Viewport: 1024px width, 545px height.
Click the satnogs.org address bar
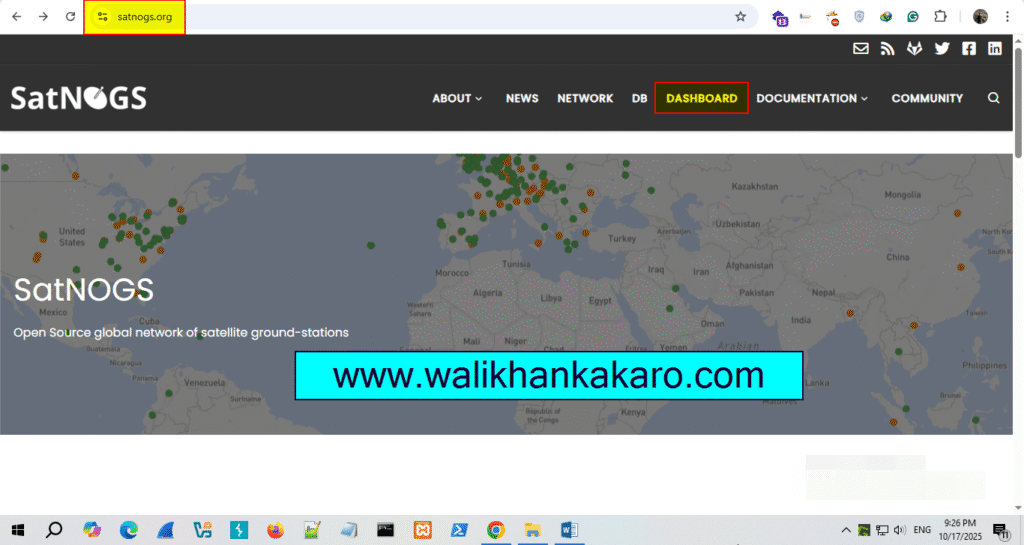(400, 17)
